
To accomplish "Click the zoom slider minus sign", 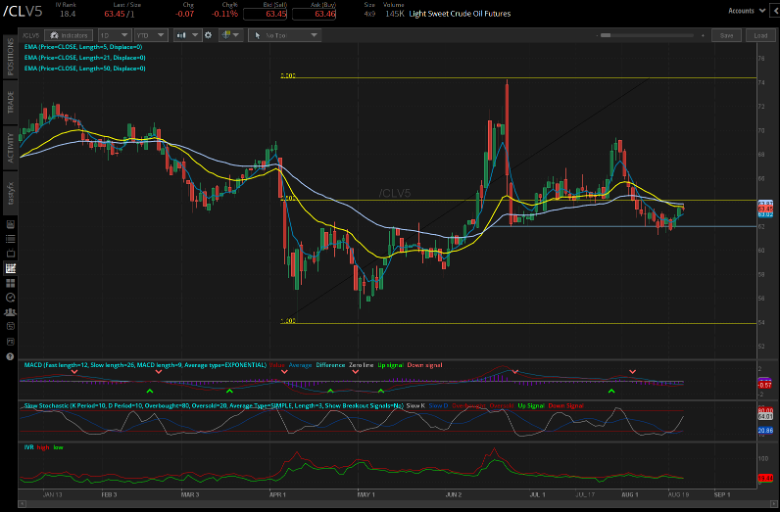I will pos(596,35).
